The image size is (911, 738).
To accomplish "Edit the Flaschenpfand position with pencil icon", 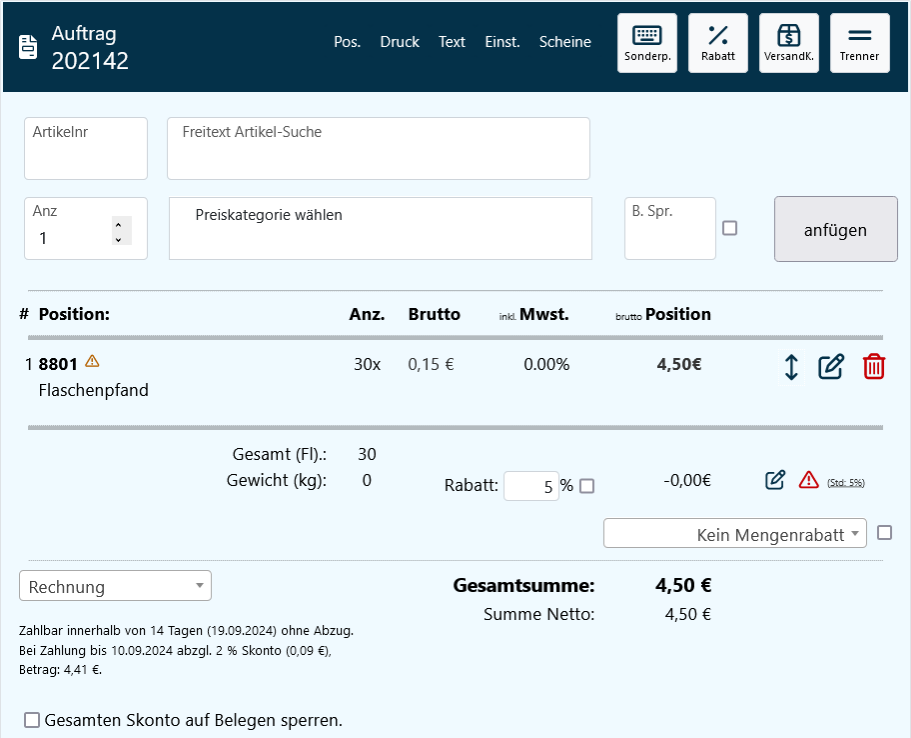I will coord(831,367).
